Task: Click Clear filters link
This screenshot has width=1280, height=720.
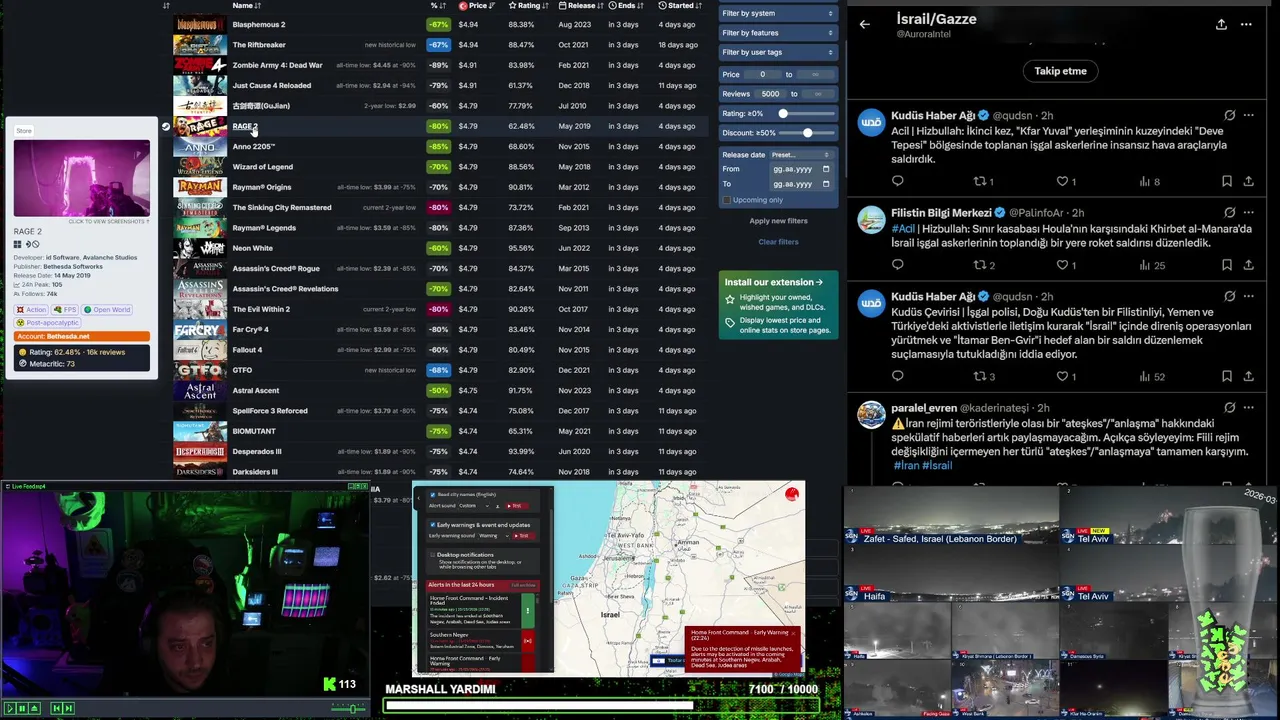Action: pyautogui.click(x=778, y=242)
